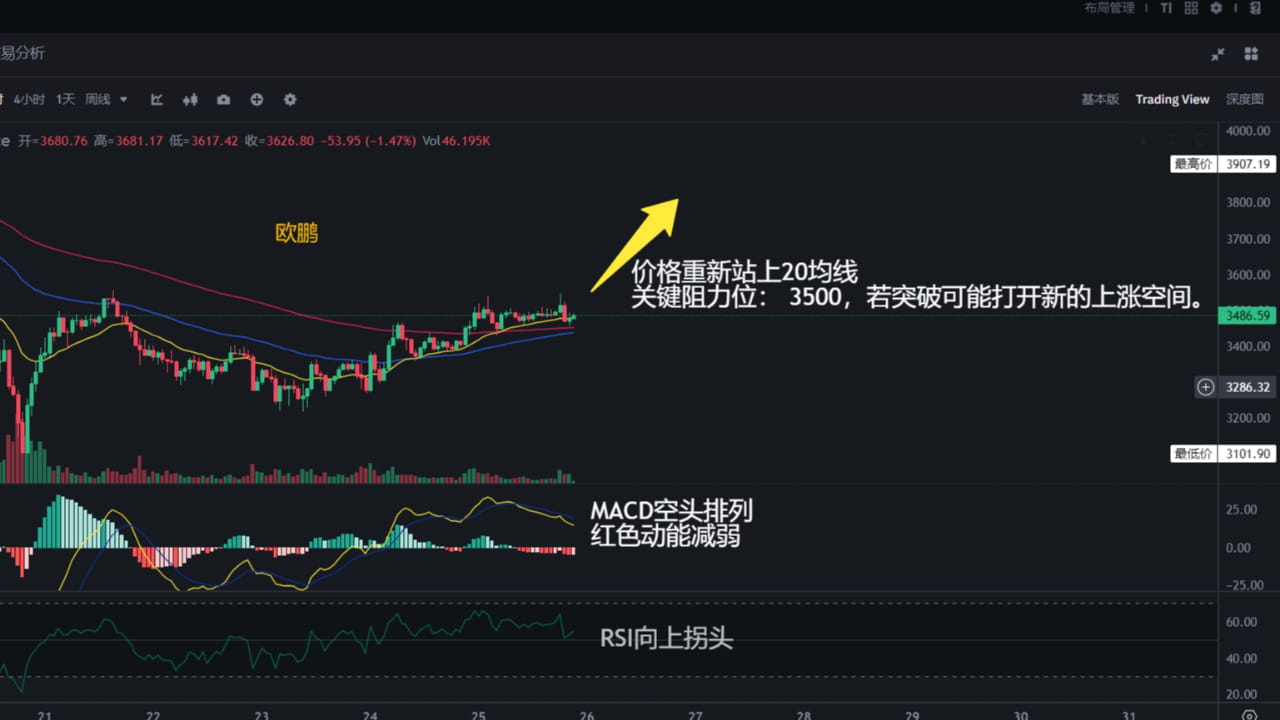Open the TI indicator dropdown top right

[x=1165, y=8]
